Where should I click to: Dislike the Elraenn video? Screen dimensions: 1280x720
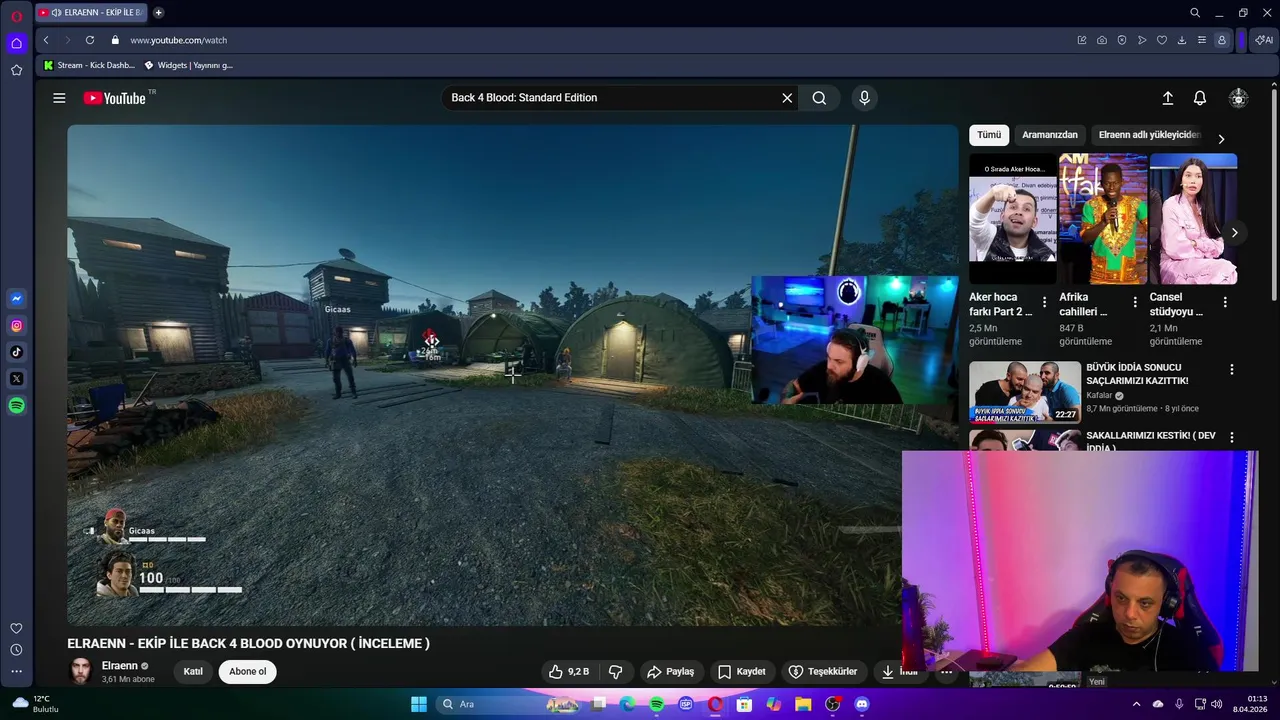click(616, 672)
